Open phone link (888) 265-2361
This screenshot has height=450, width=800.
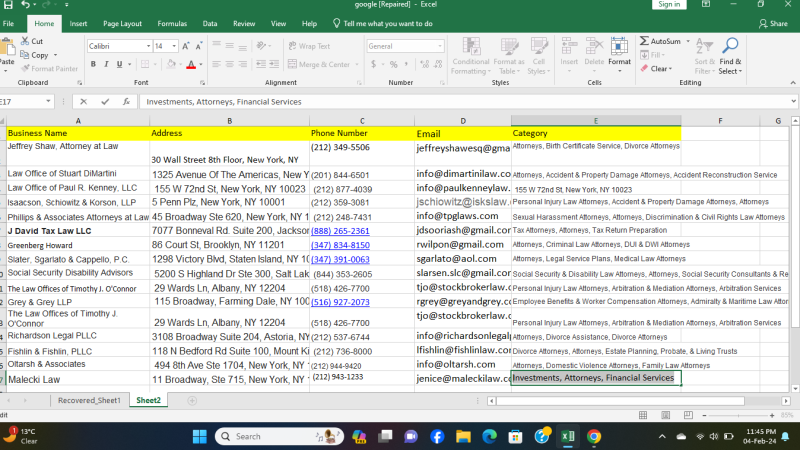(340, 231)
